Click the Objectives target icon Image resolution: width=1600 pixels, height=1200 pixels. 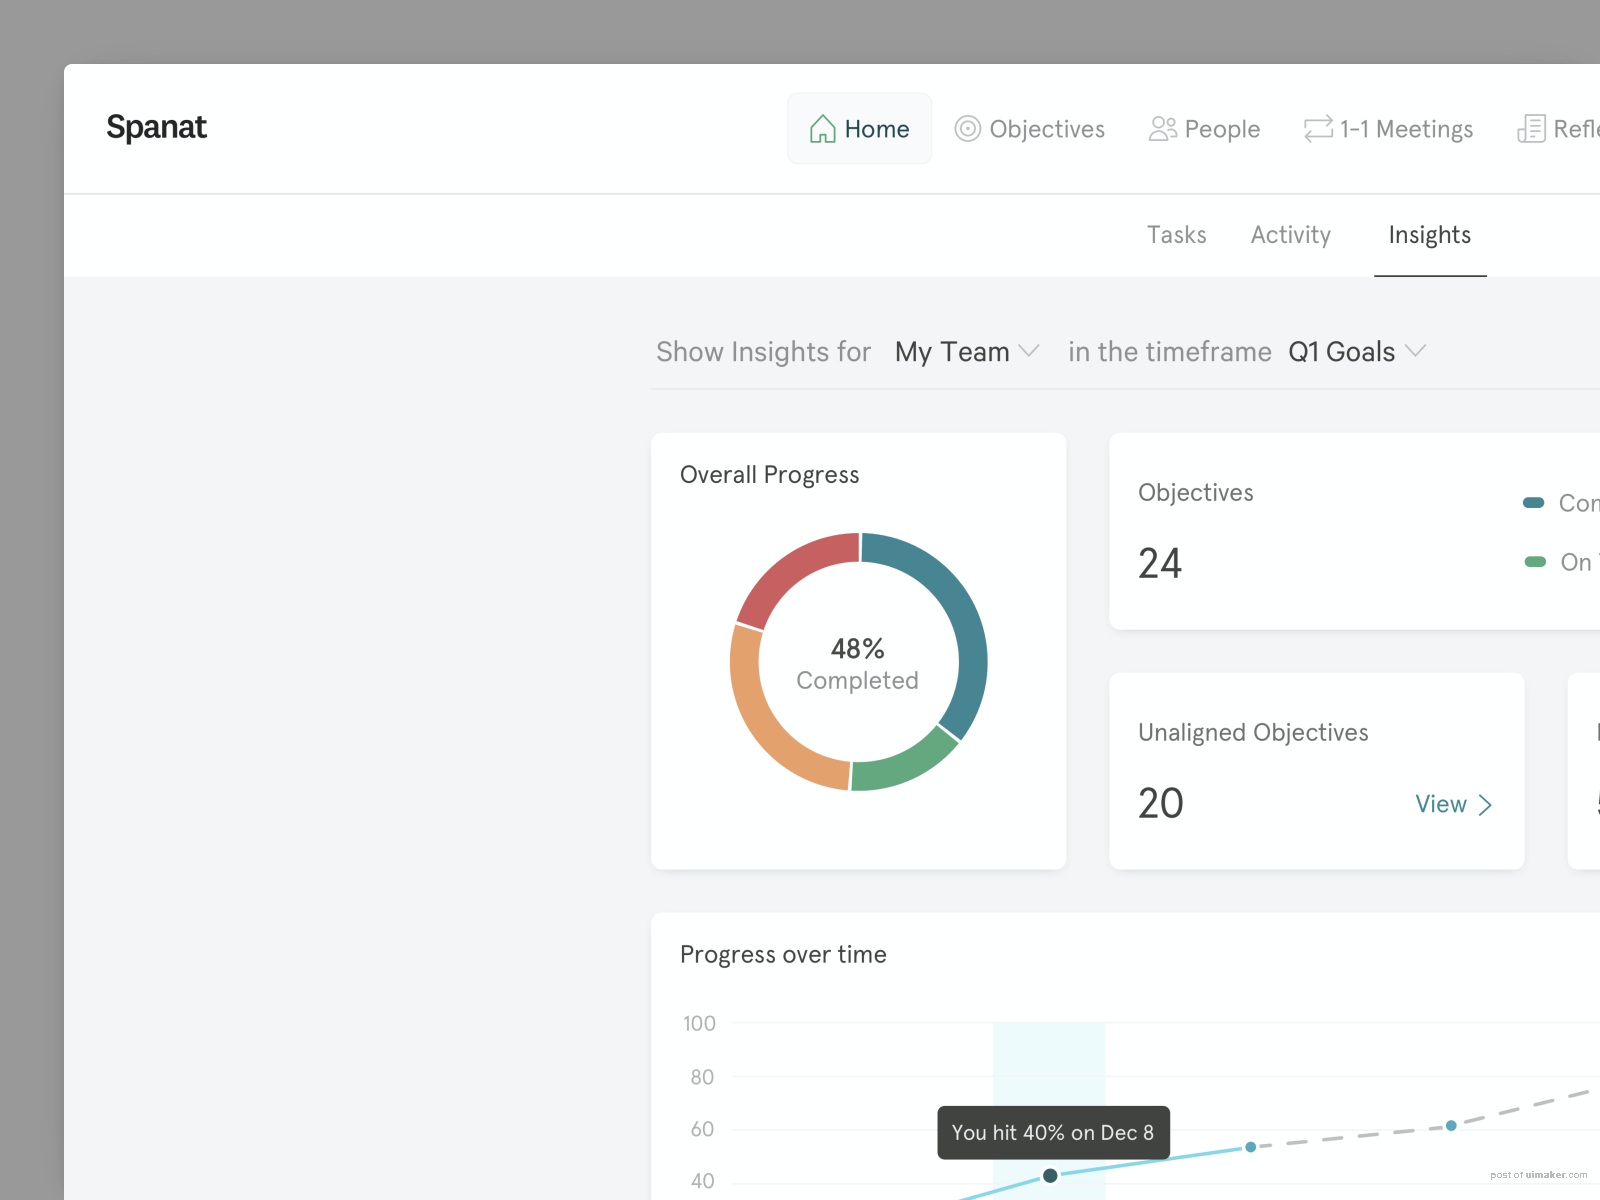[x=967, y=128]
